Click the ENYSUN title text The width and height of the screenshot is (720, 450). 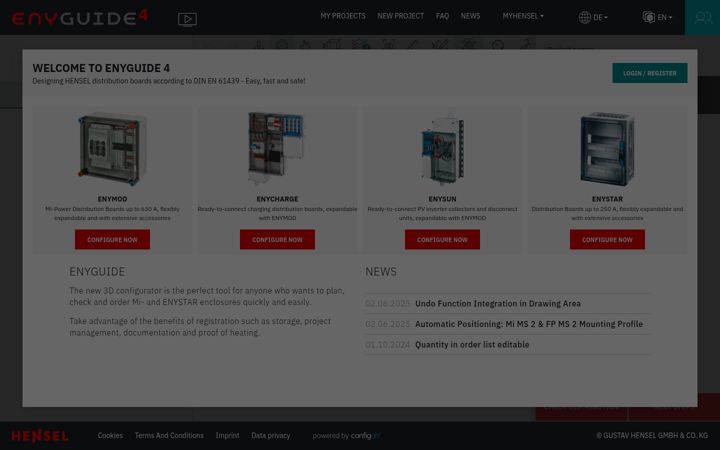point(442,199)
